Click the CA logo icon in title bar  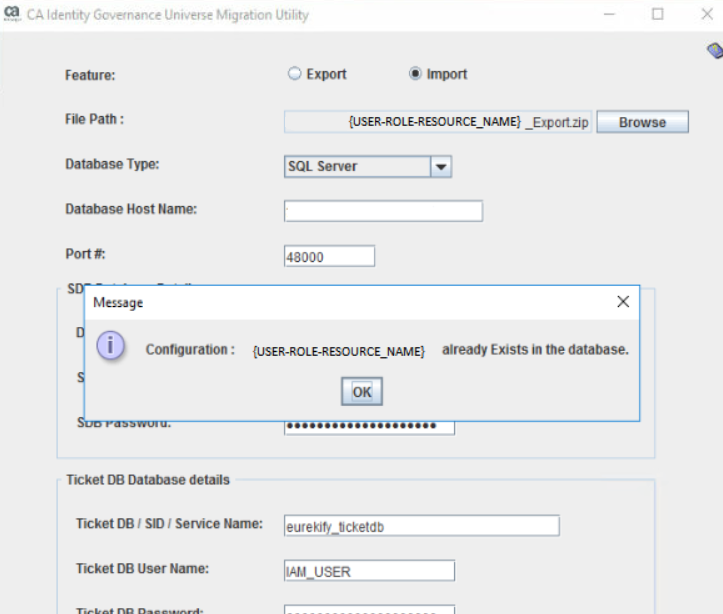tap(12, 13)
